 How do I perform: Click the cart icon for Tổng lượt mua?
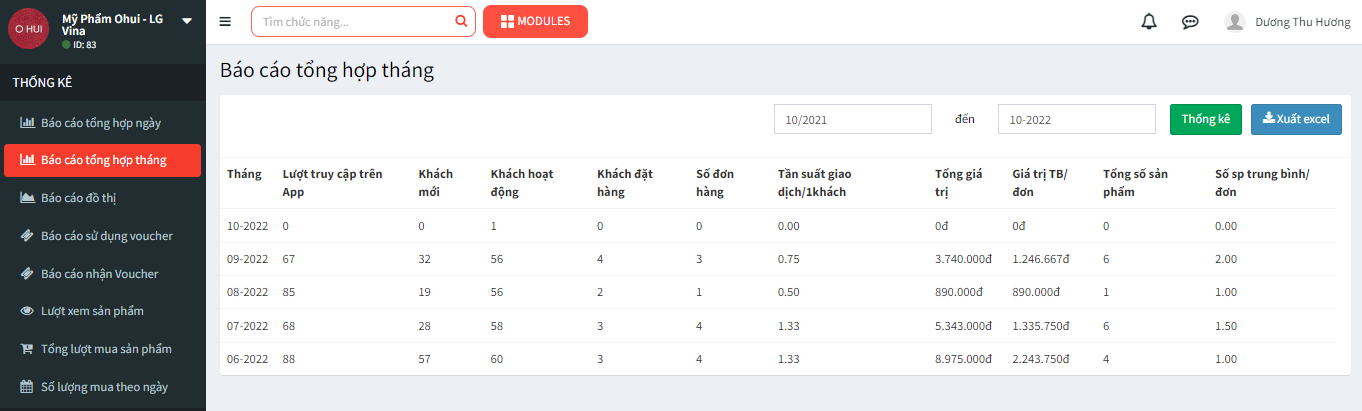point(28,349)
